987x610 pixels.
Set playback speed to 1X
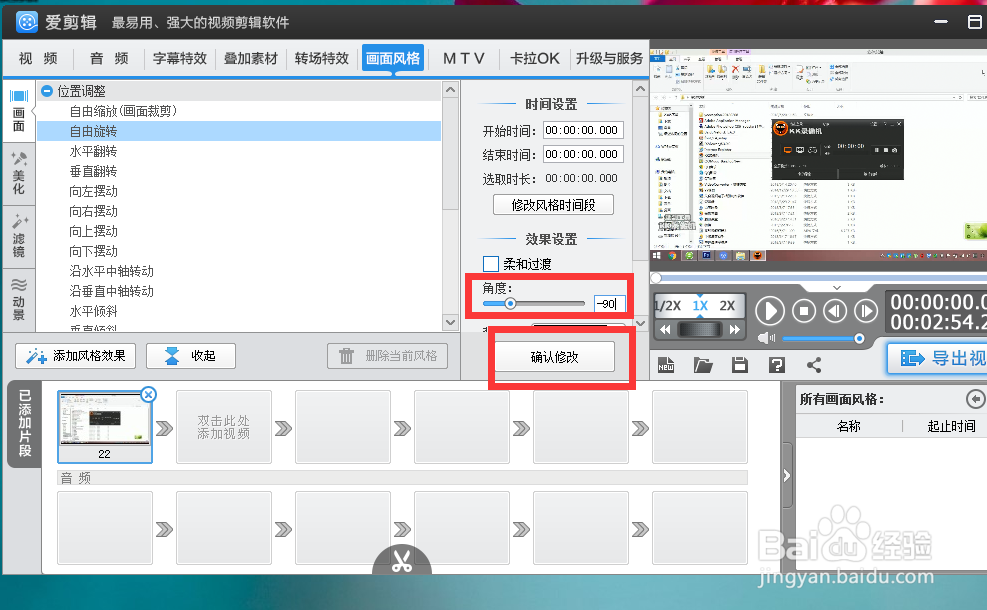coord(700,306)
